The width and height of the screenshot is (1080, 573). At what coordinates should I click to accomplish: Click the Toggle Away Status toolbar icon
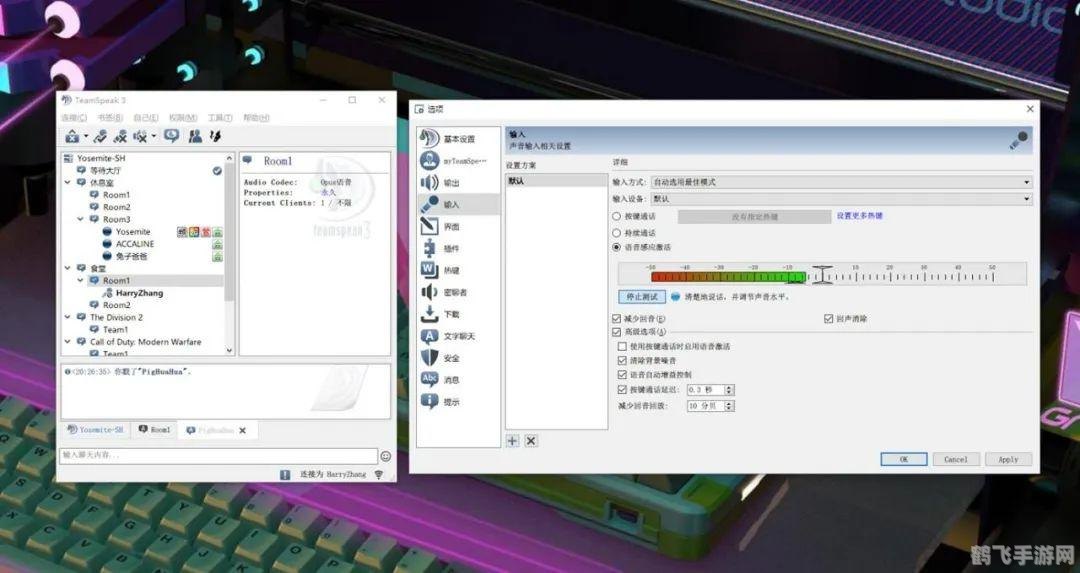pos(101,136)
